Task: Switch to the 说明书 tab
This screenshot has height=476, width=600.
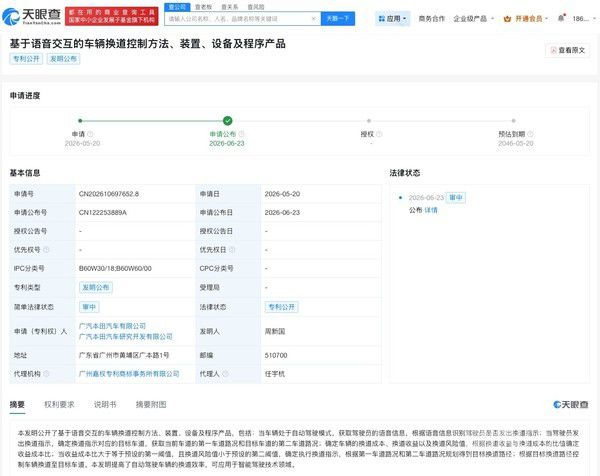Action: [x=105, y=404]
